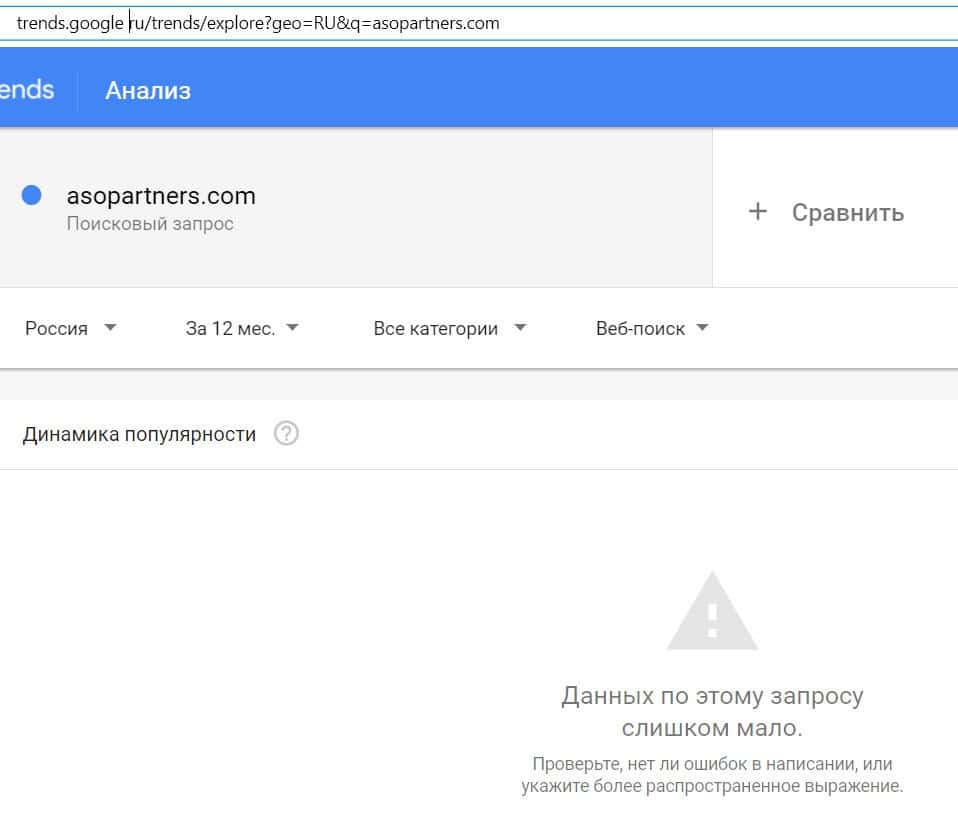Screen dimensions: 958x813
Task: Click the small arrow beside Все категории
Action: (x=519, y=328)
